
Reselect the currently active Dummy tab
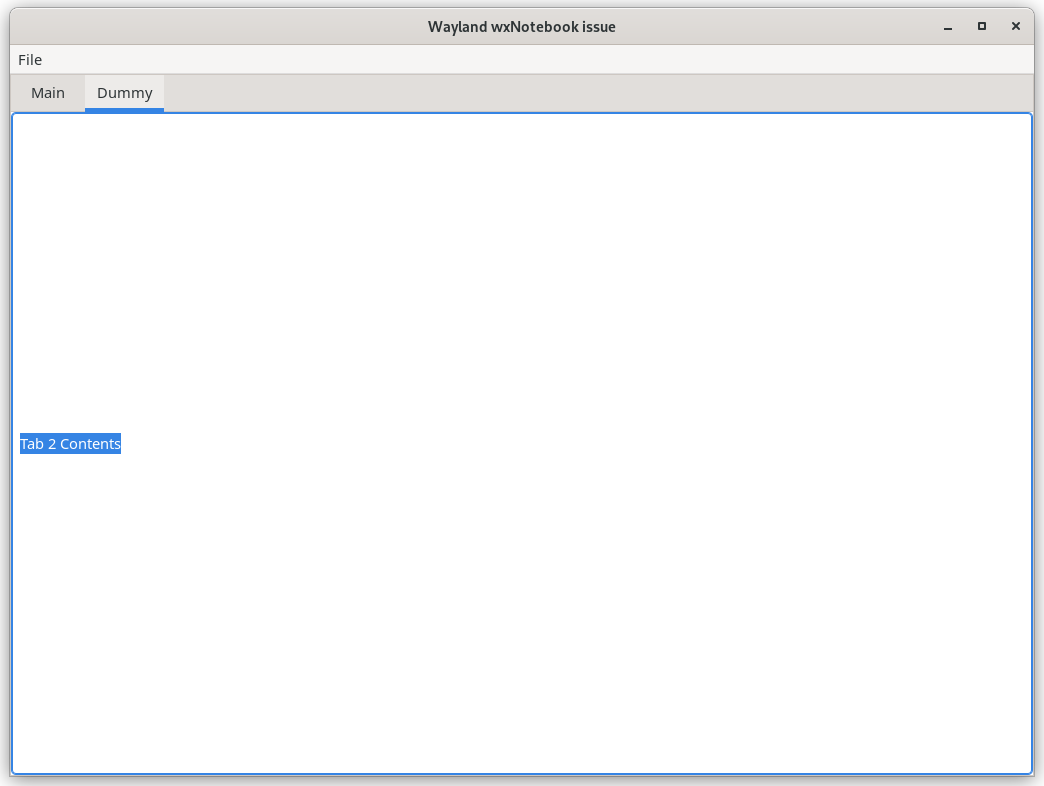[124, 92]
